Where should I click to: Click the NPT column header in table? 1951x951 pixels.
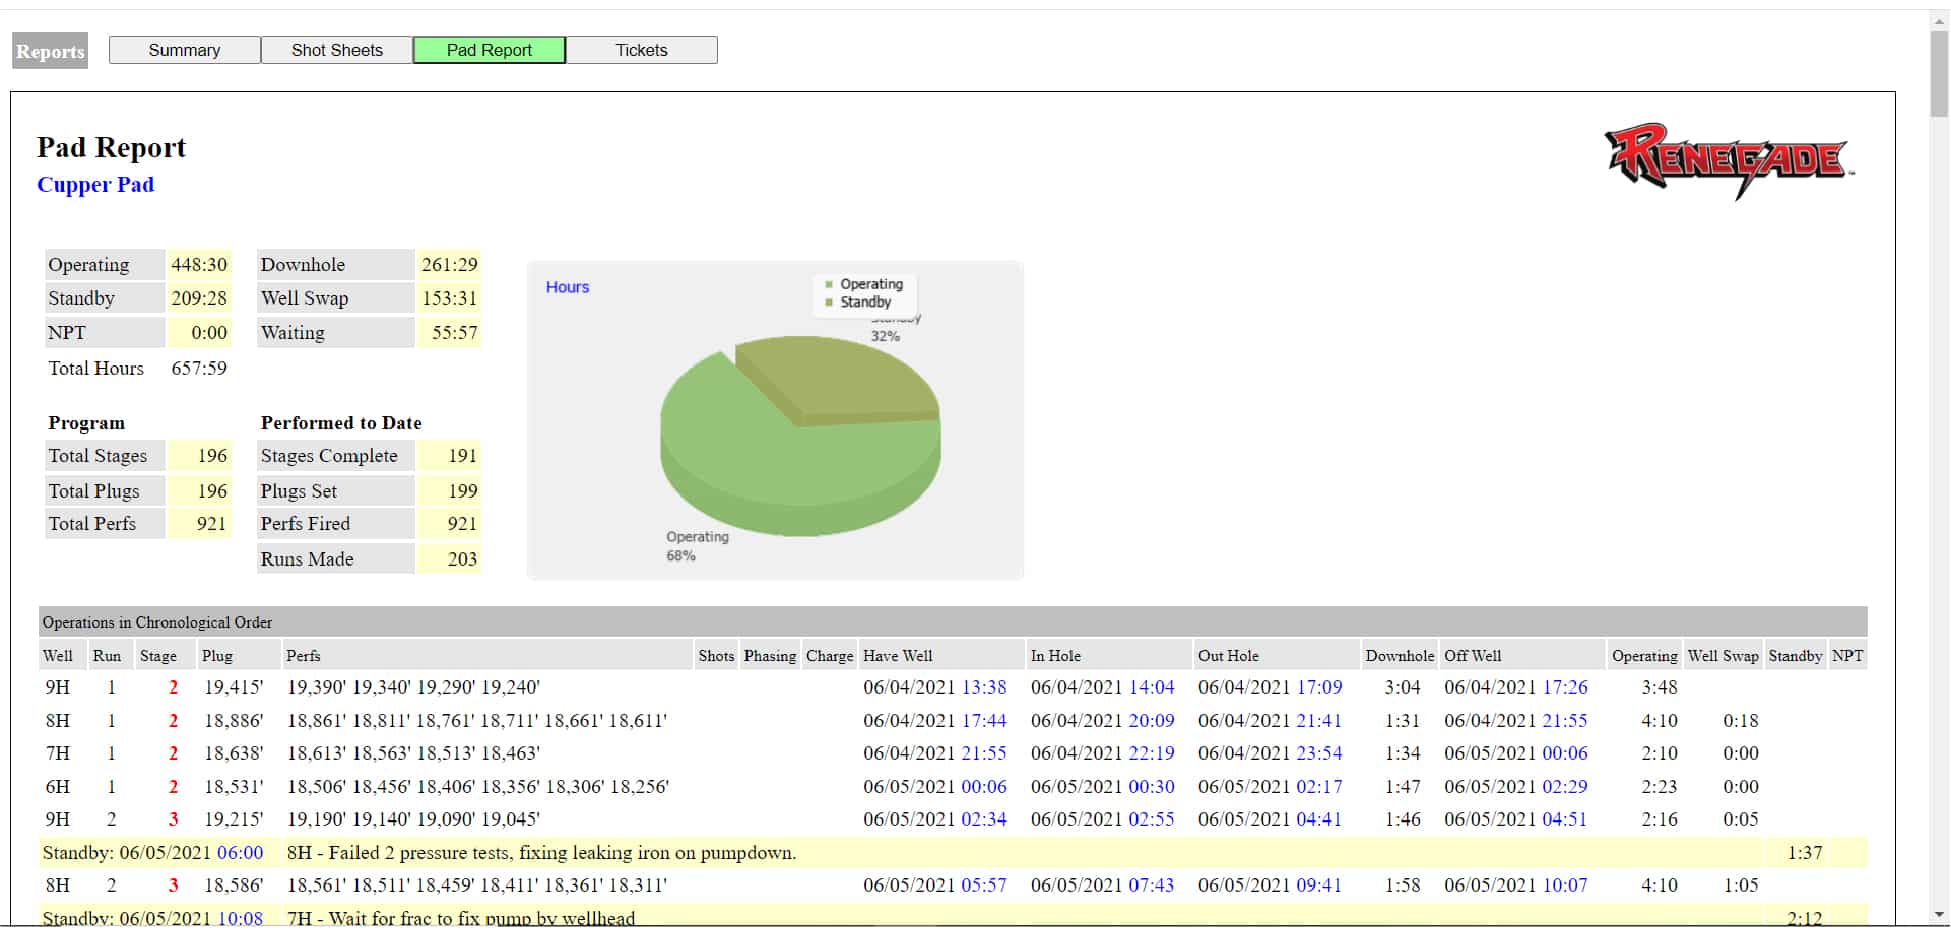[x=1847, y=656]
